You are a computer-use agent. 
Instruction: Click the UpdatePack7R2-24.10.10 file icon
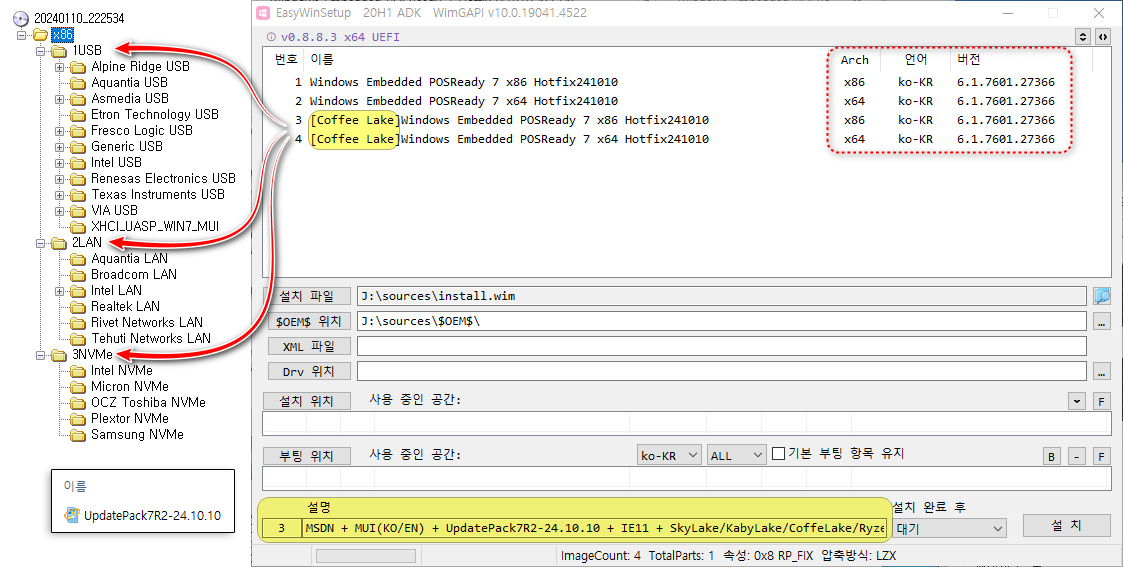tap(72, 515)
